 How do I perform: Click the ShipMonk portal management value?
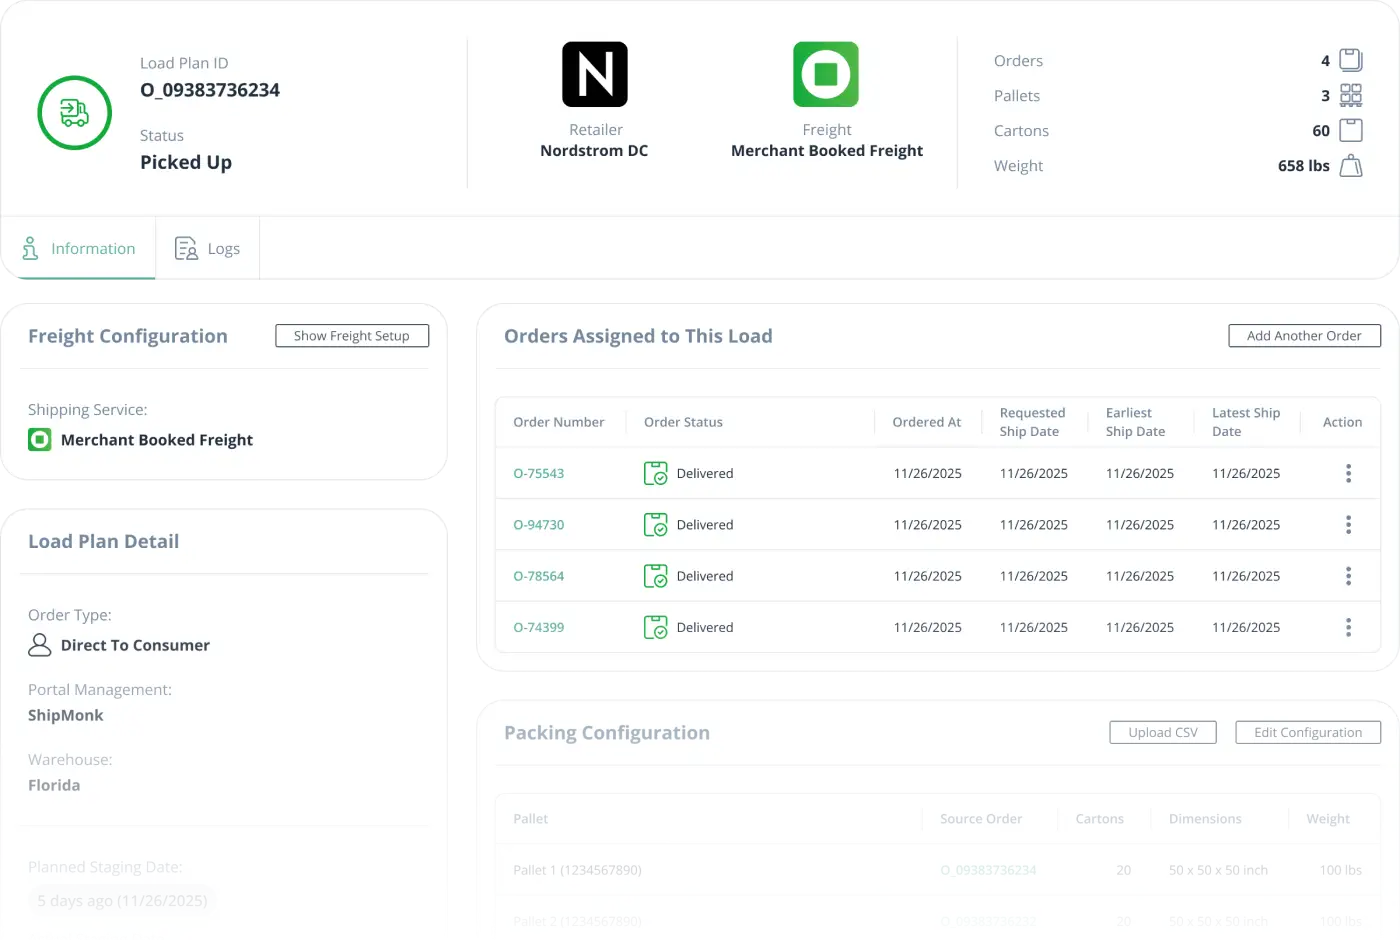pyautogui.click(x=66, y=715)
